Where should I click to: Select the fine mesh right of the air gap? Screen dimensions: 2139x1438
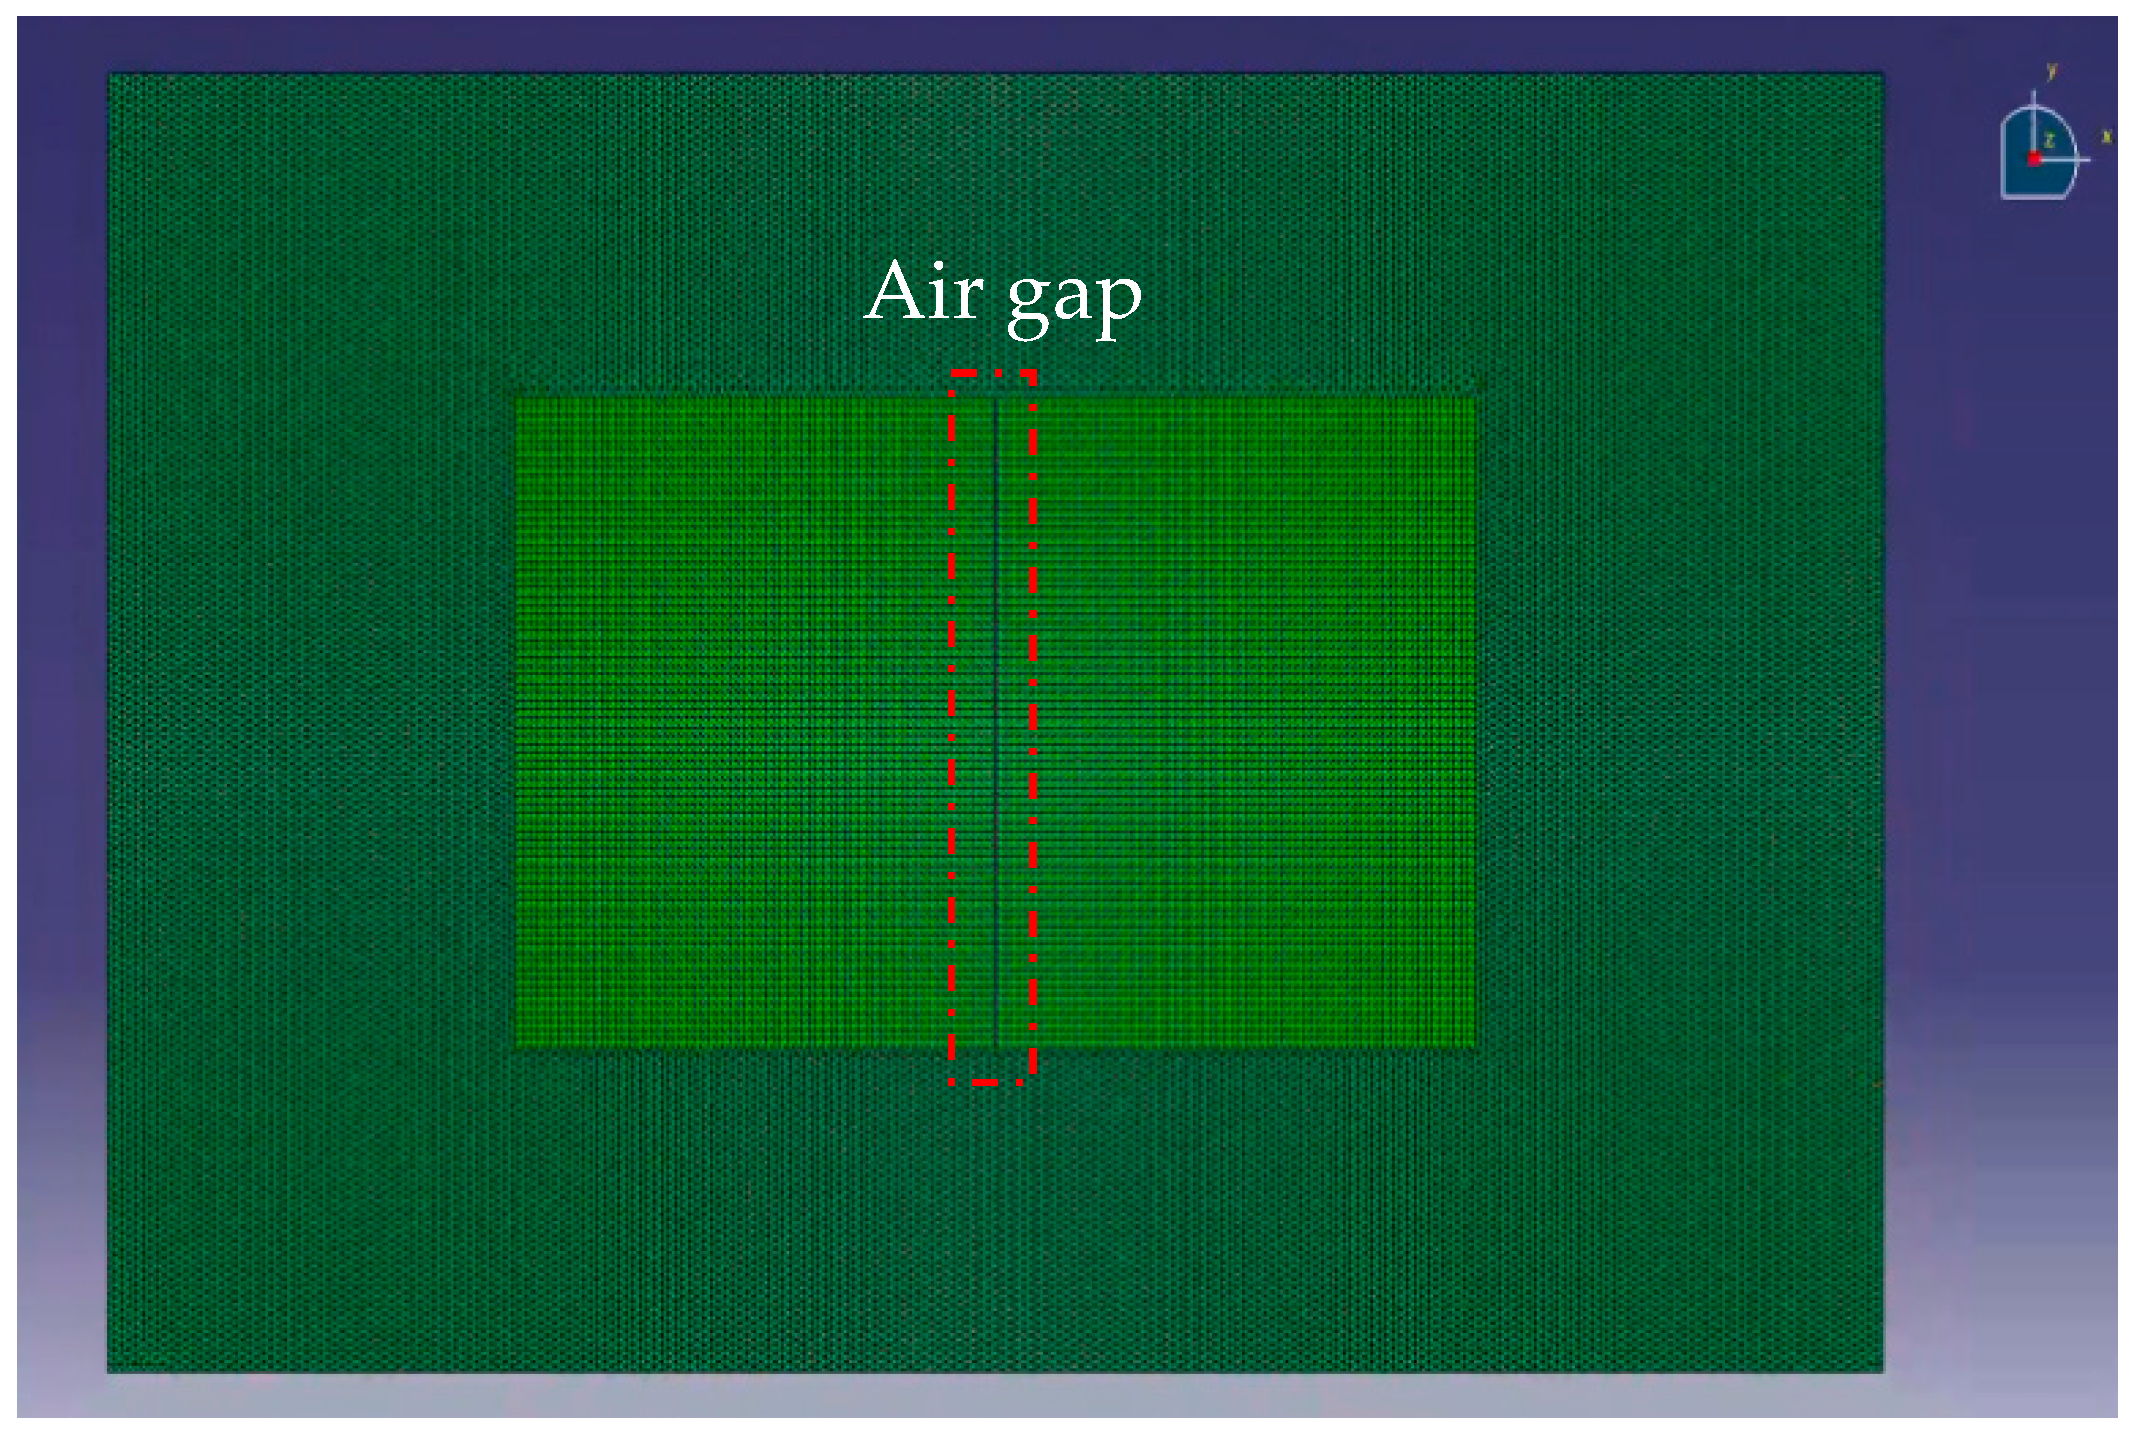pos(1250,720)
